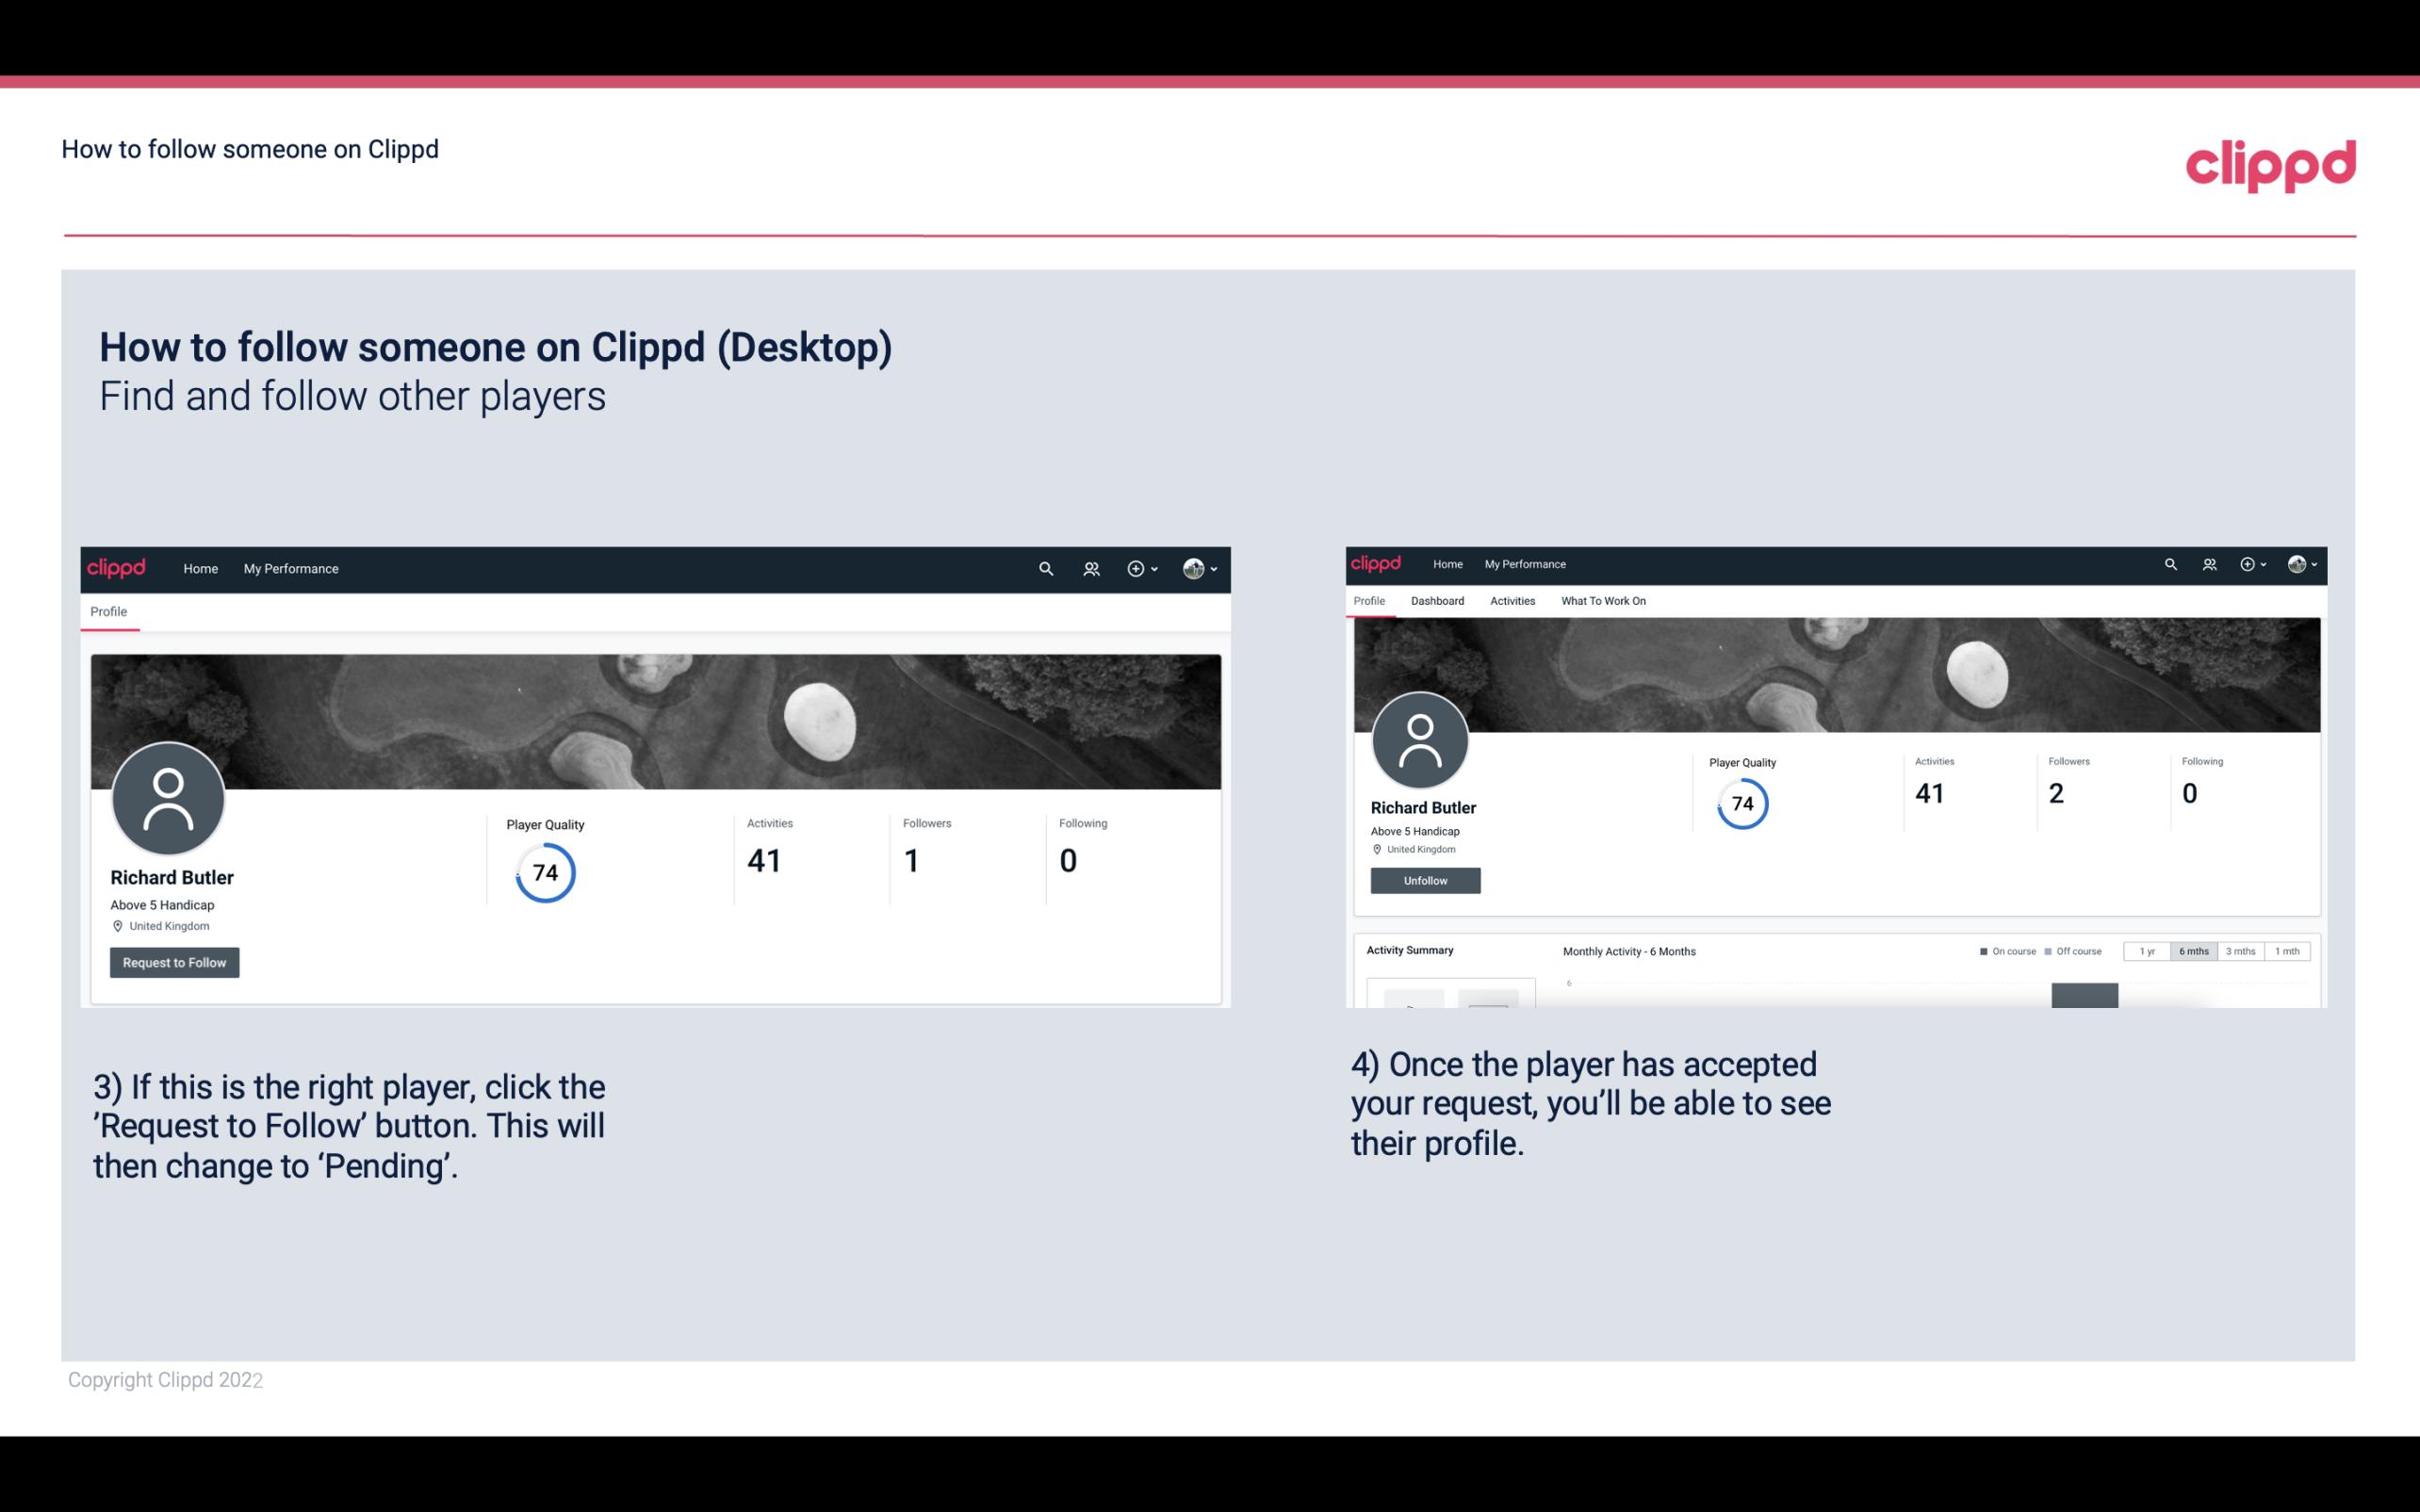2420x1512 pixels.
Task: Click the search icon in top navigation
Action: click(1045, 568)
